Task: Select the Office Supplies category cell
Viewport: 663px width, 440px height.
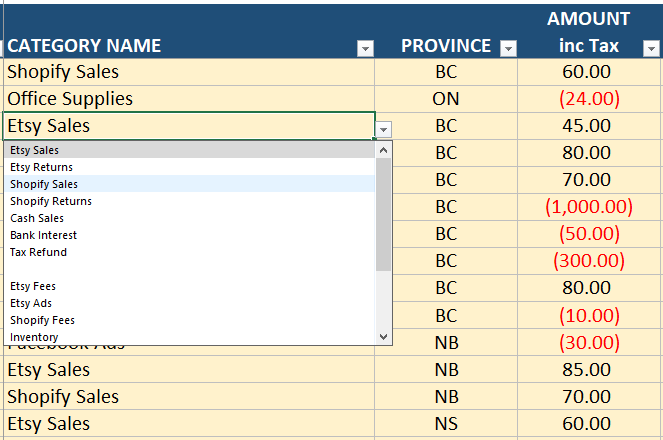Action: point(189,99)
